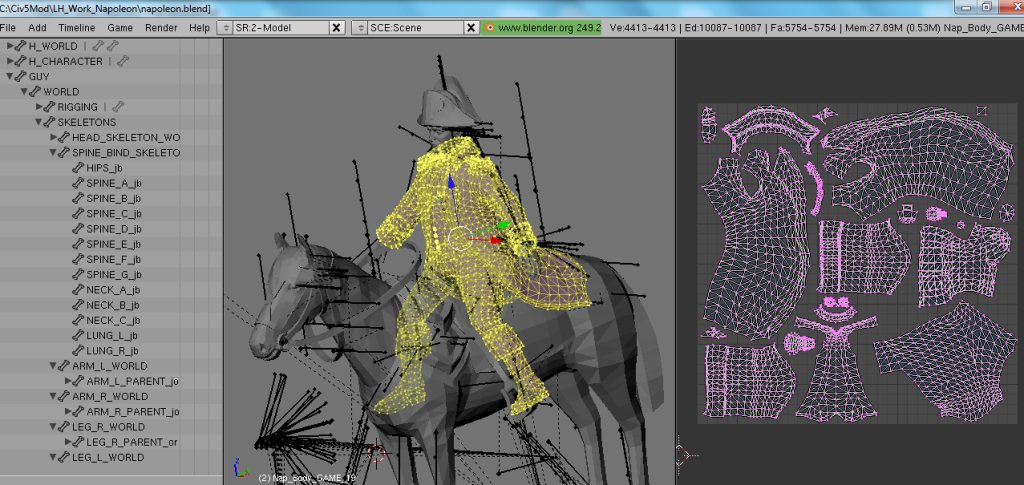The height and width of the screenshot is (485, 1024).
Task: Click the bone icon before ARM_L_WORLD
Action: pyautogui.click(x=64, y=366)
